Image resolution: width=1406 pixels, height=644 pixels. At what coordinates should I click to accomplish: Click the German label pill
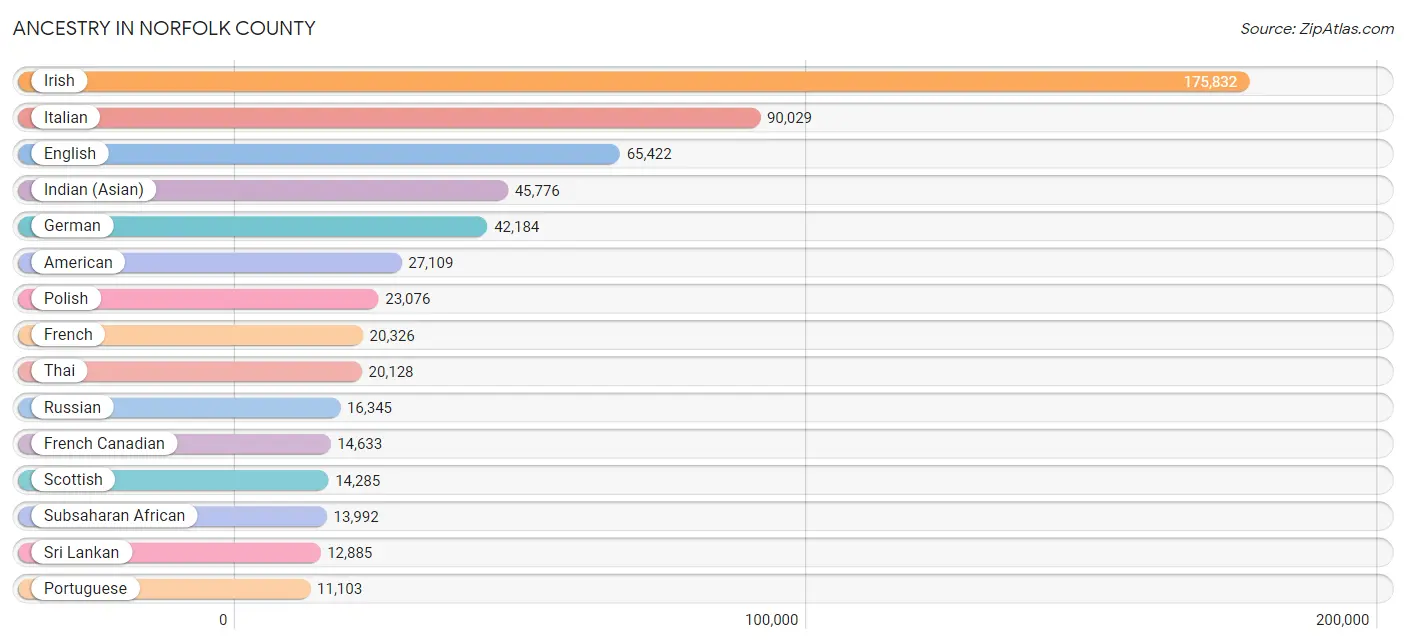[x=72, y=226]
